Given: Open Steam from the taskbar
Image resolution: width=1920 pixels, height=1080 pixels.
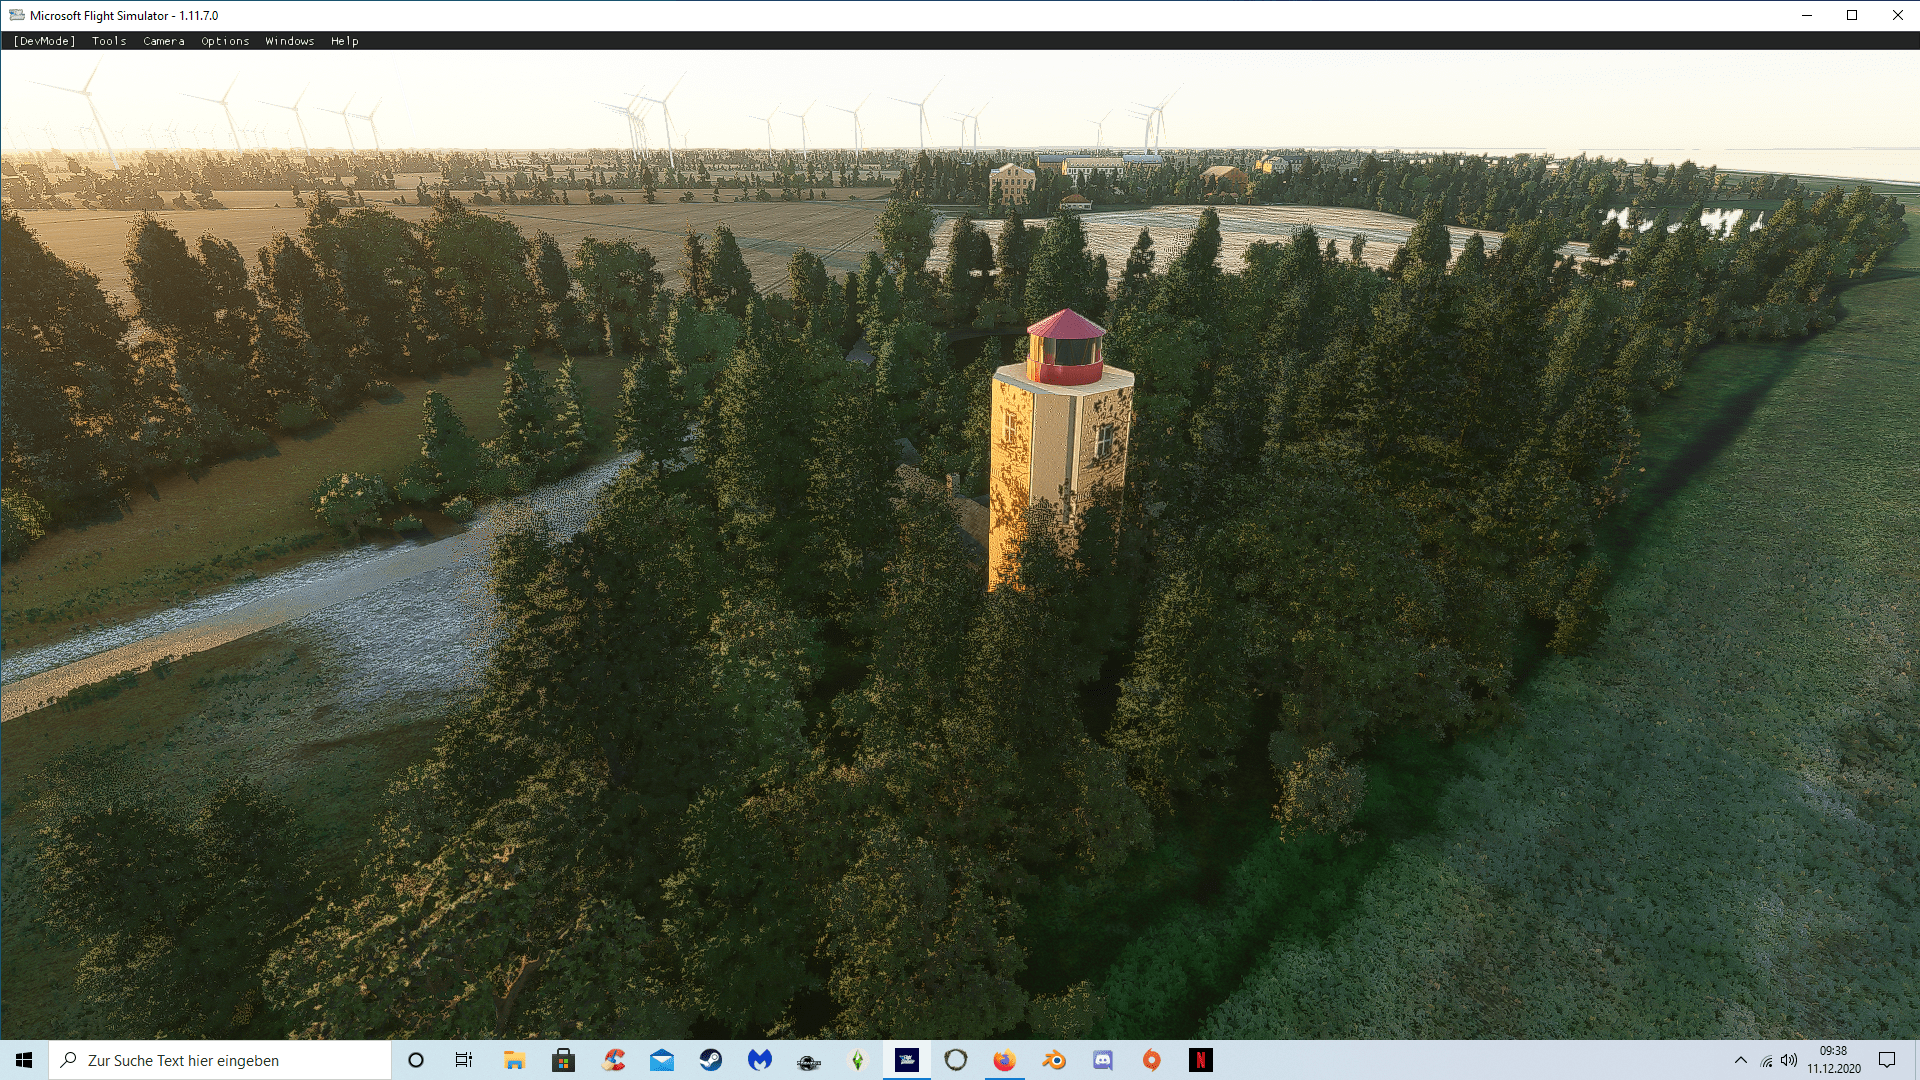Looking at the screenshot, I should click(x=711, y=1060).
